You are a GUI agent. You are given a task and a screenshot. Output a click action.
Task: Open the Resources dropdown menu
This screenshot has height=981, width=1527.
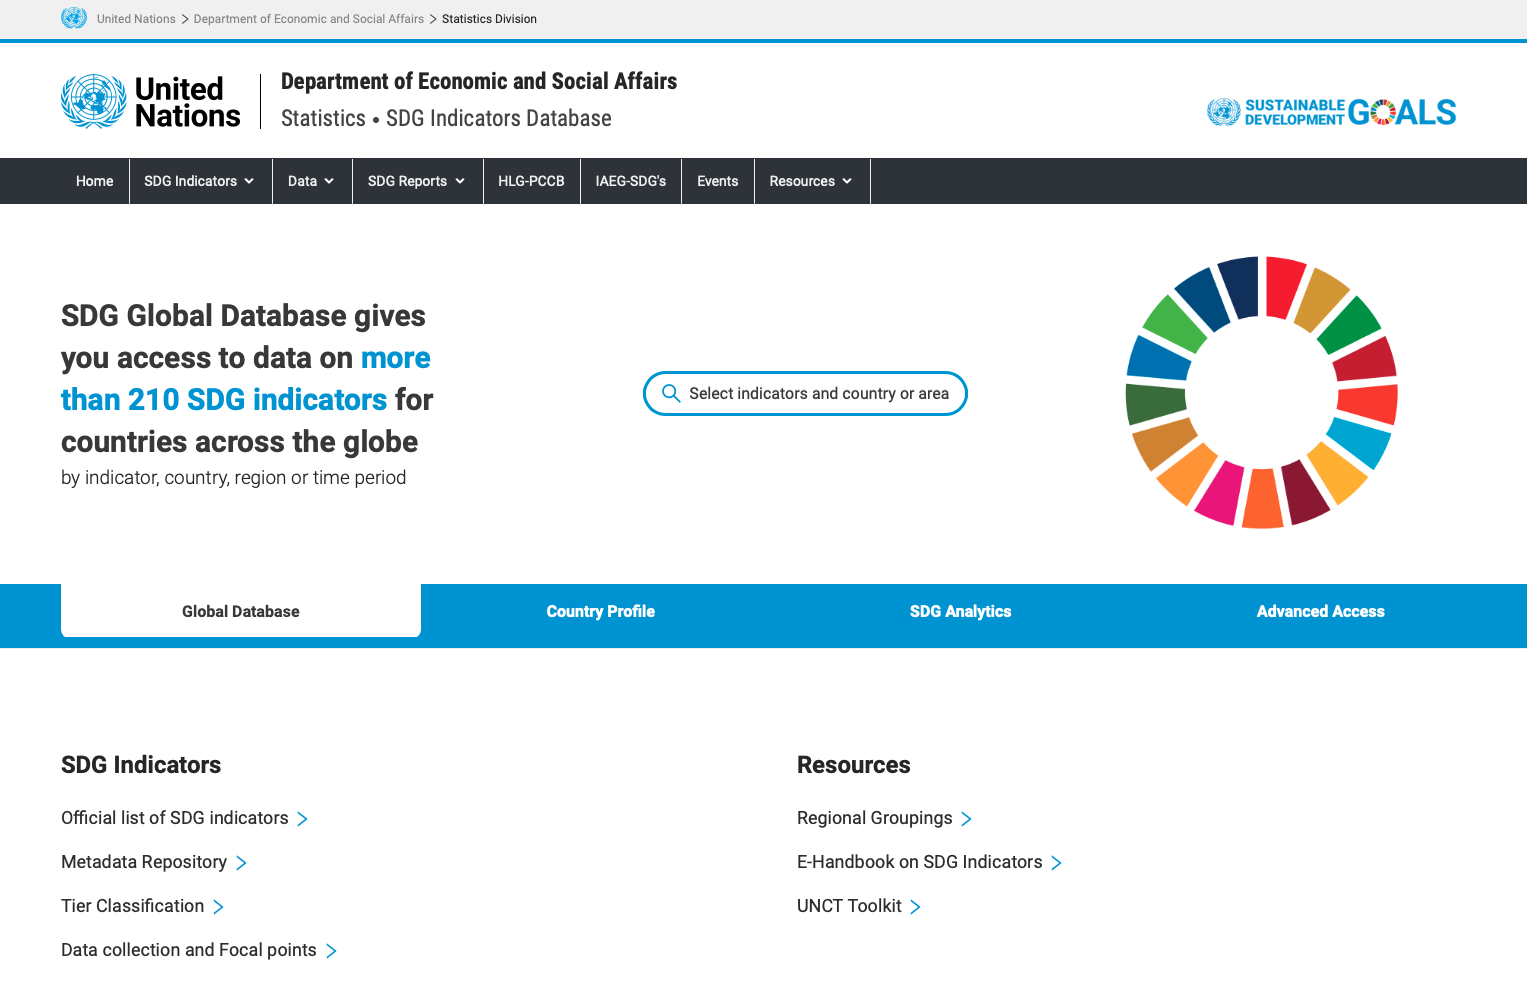pos(811,181)
